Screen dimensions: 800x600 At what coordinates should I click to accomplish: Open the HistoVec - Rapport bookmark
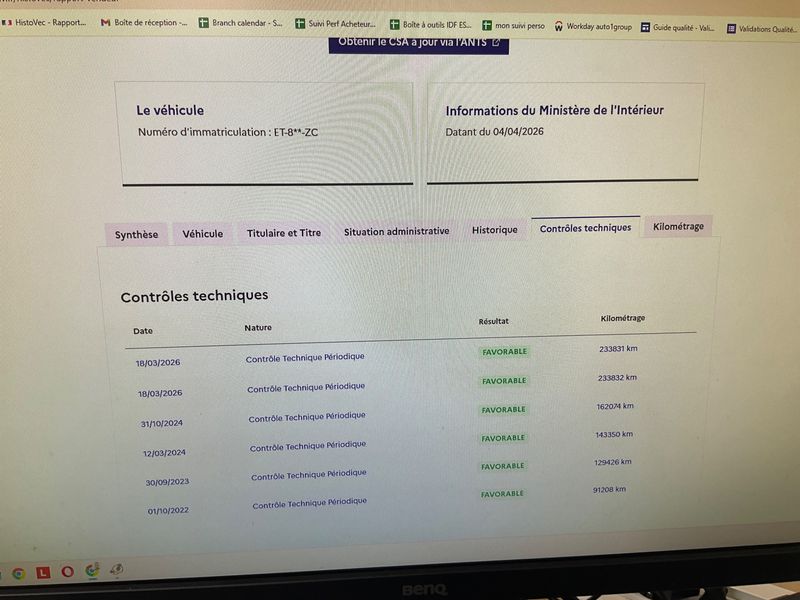point(45,22)
